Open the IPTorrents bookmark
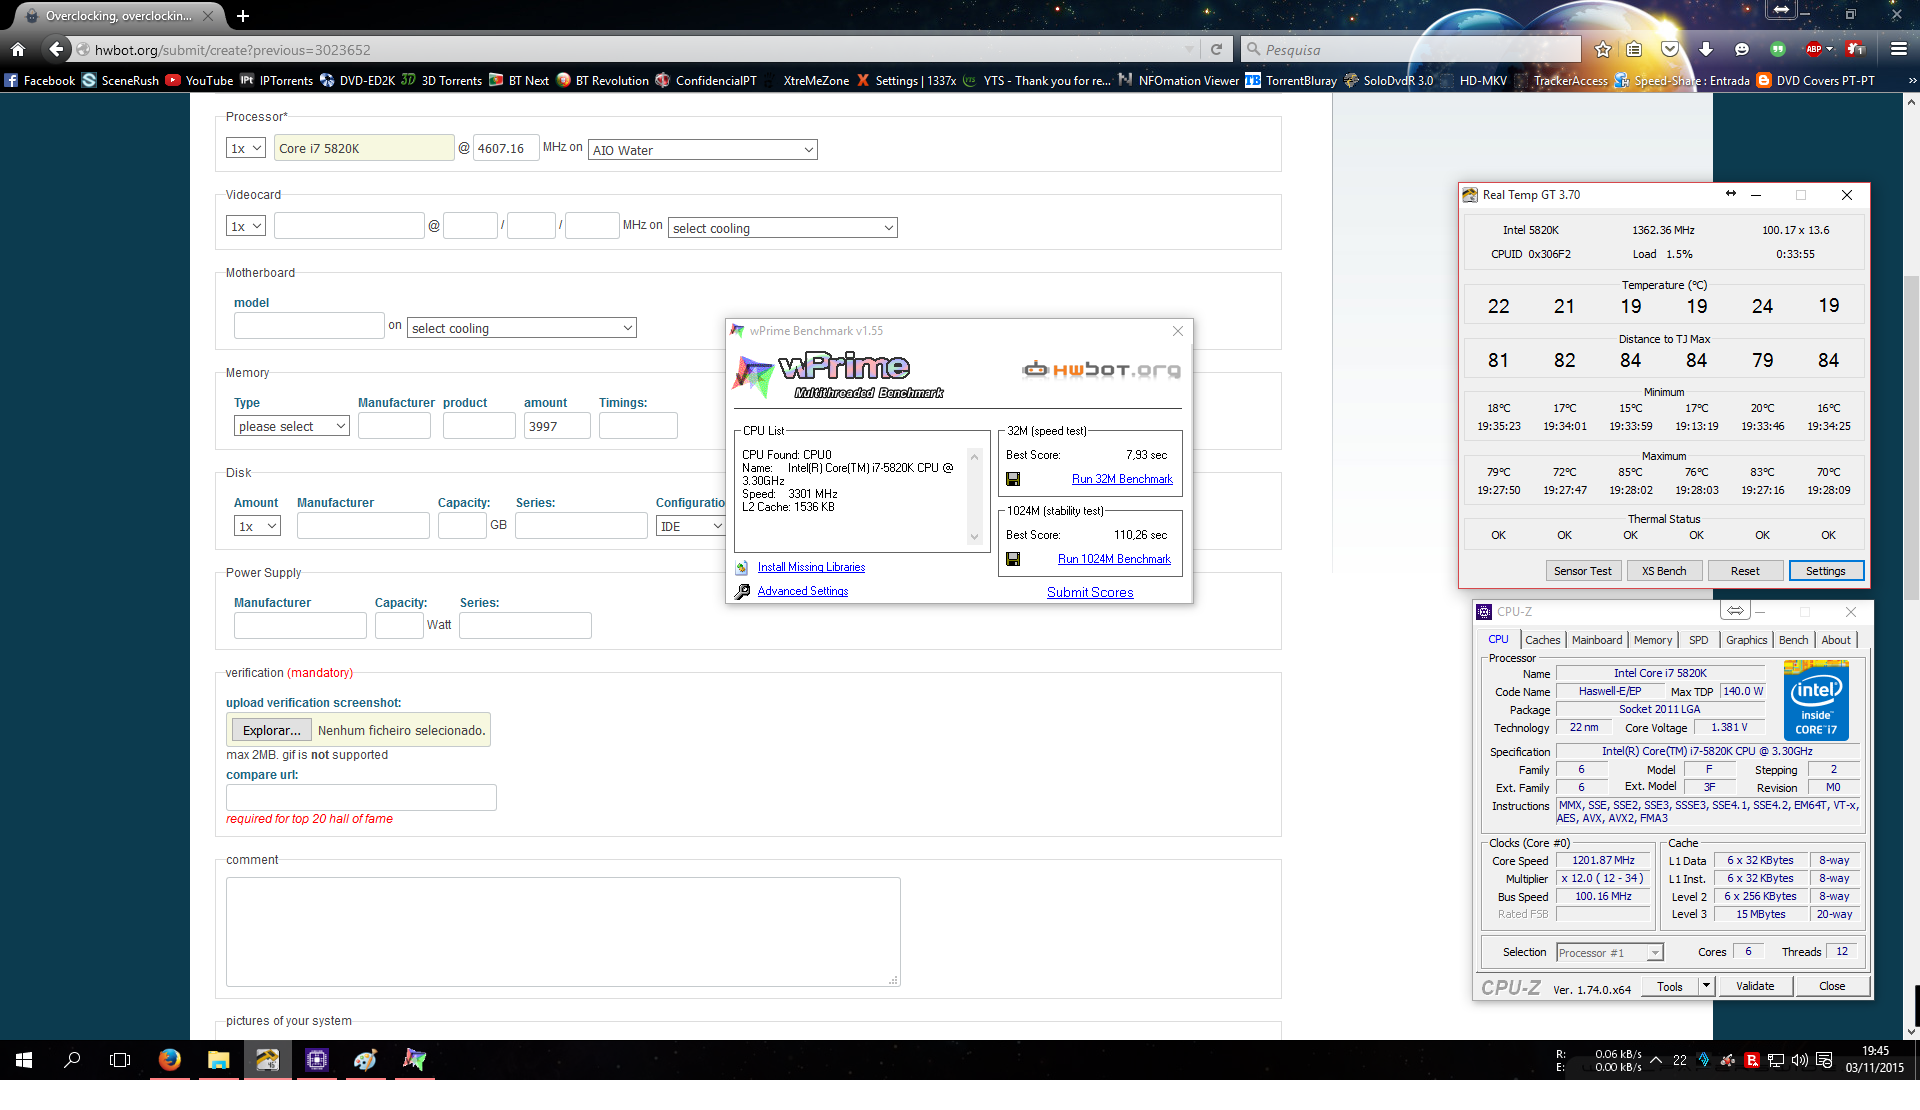Screen dimensions: 1920x1110 (277, 81)
